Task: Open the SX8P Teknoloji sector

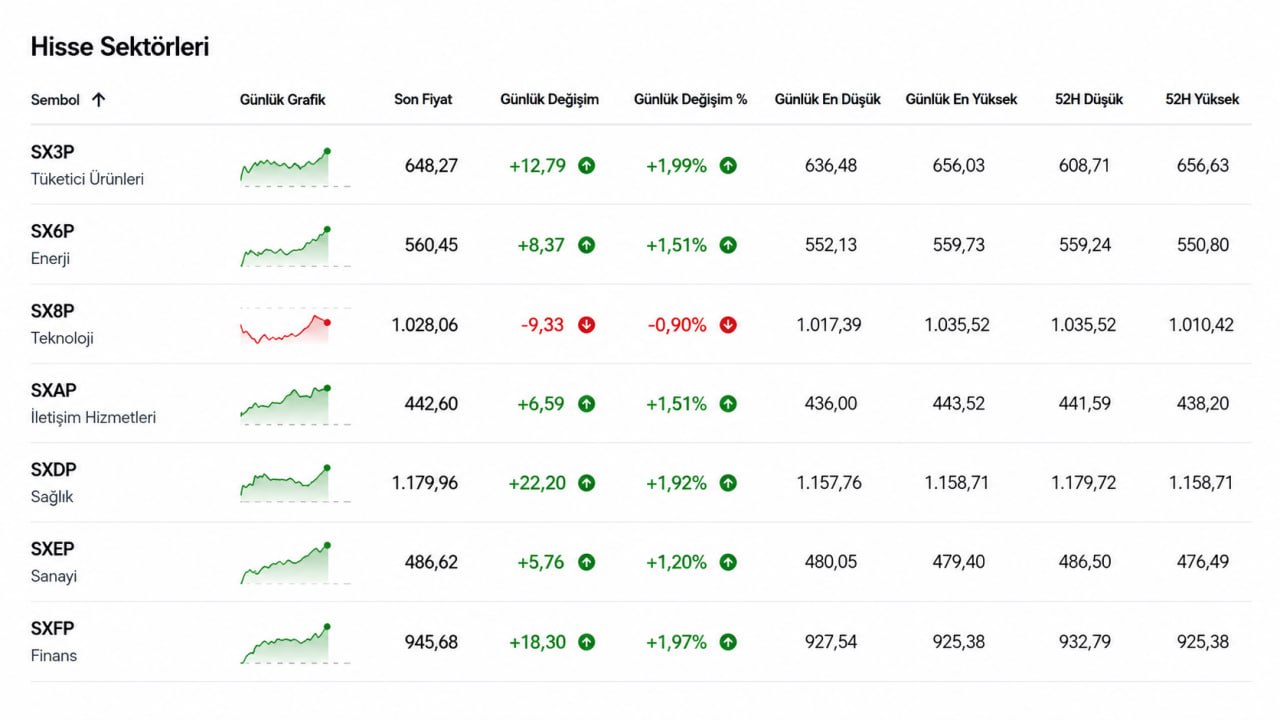Action: click(x=62, y=324)
